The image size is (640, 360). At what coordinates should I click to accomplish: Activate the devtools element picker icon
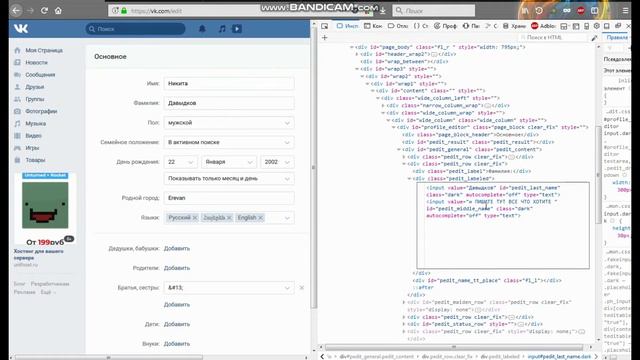click(x=324, y=26)
